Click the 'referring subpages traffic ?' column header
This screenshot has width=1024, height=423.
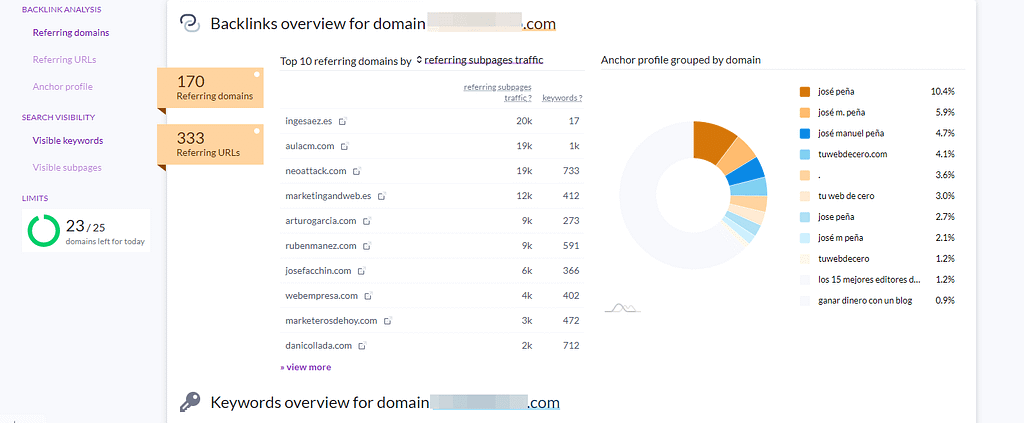point(498,92)
